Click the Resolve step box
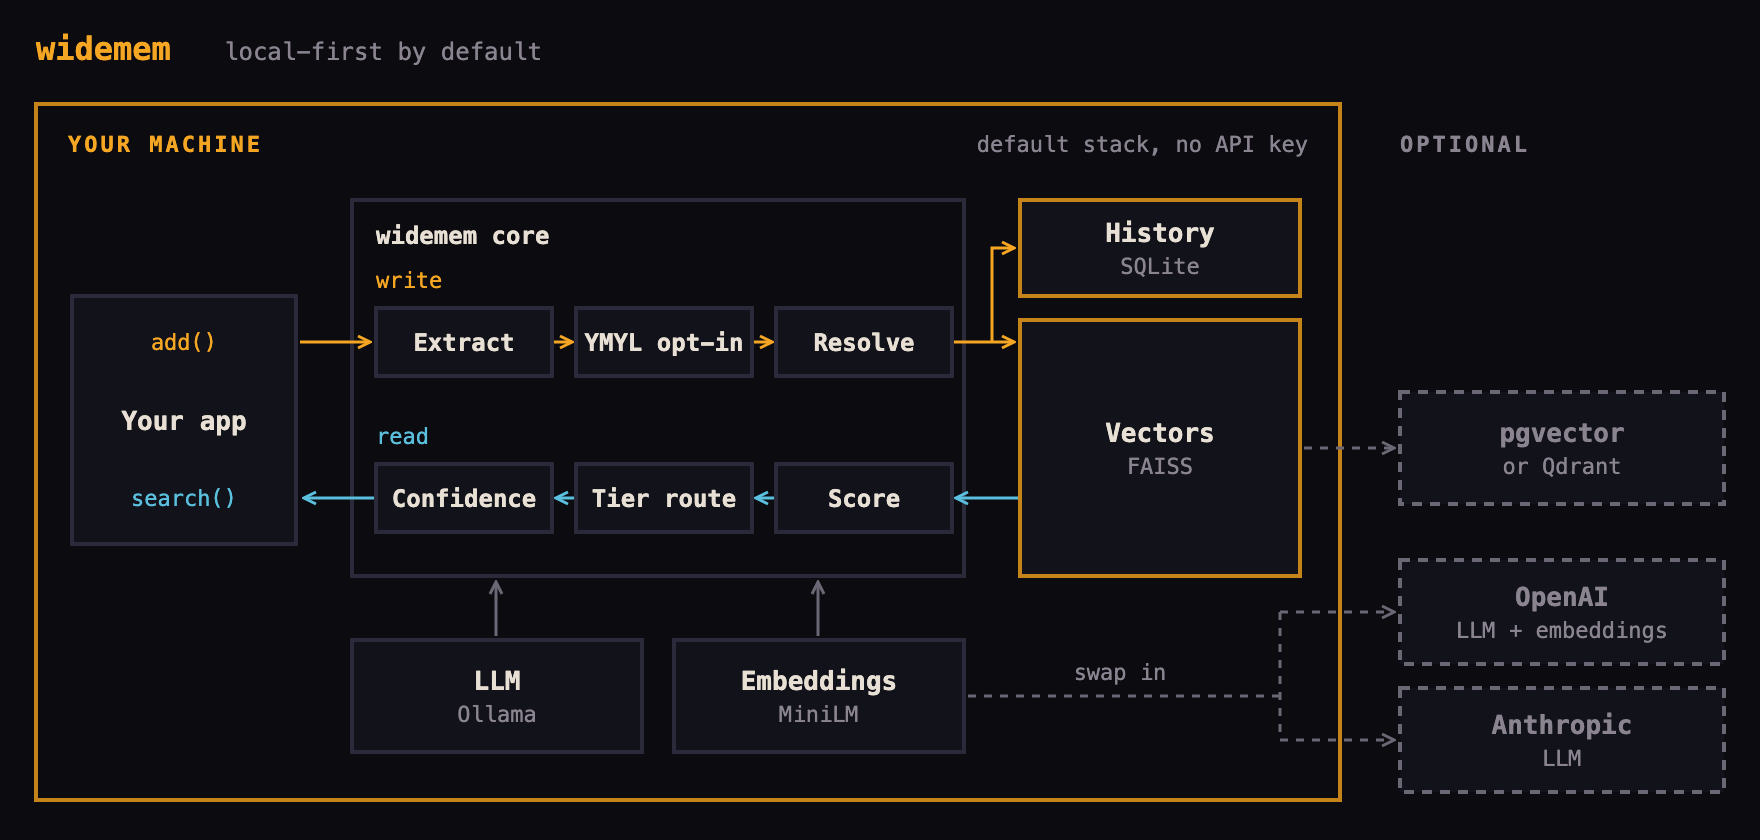The image size is (1760, 840). click(864, 342)
